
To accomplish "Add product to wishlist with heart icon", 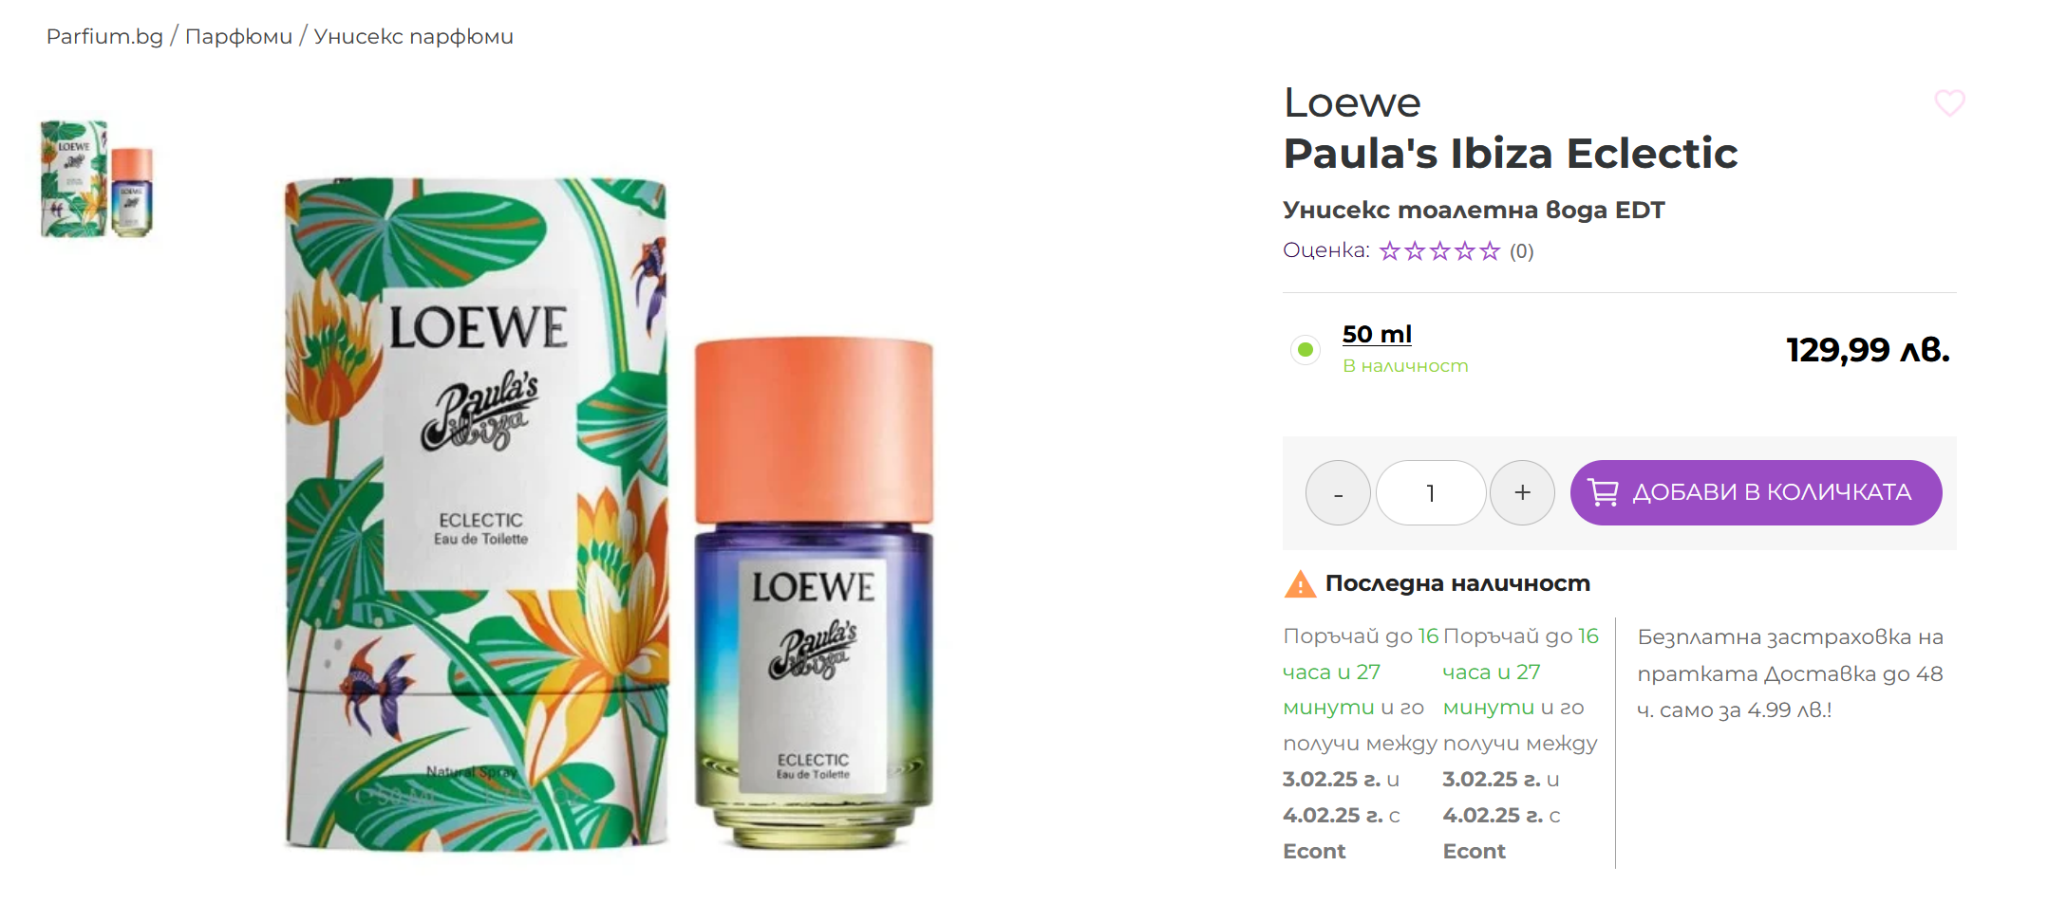I will pyautogui.click(x=1949, y=103).
